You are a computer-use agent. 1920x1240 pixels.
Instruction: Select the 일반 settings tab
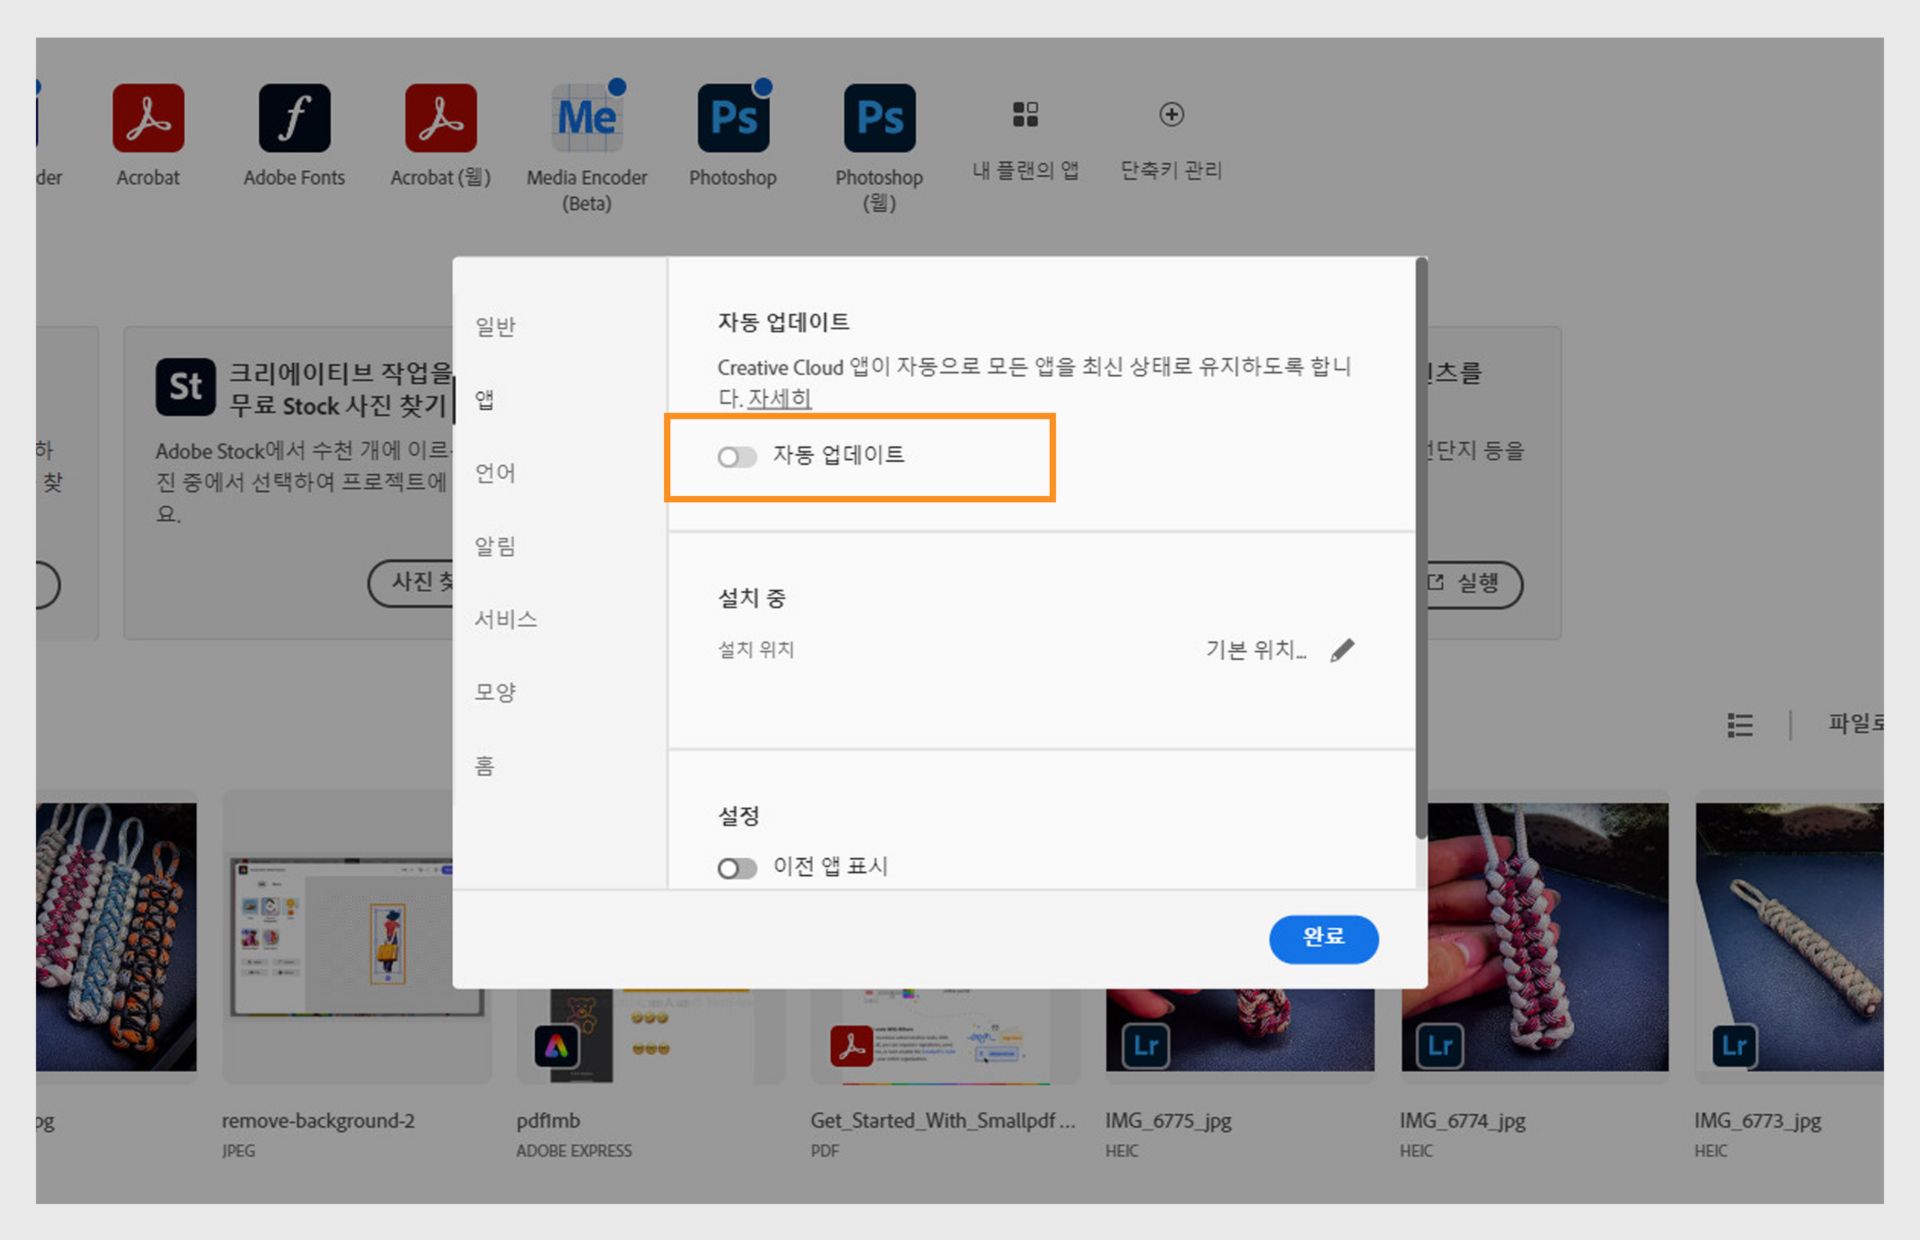(x=495, y=327)
